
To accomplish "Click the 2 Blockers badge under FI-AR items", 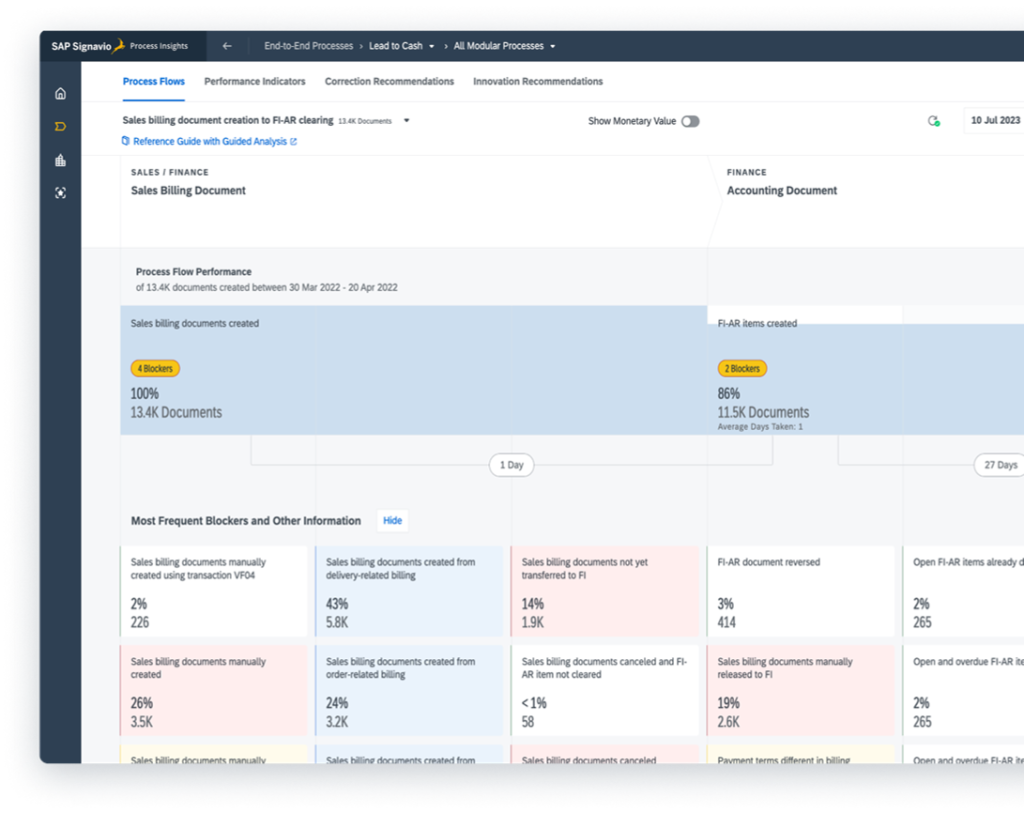I will (742, 368).
